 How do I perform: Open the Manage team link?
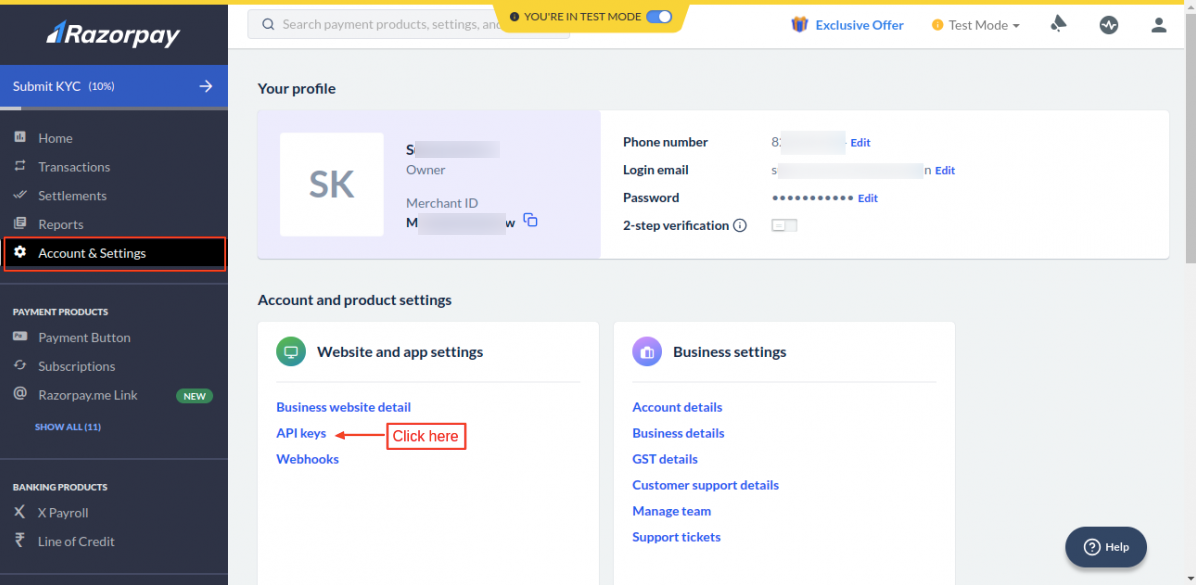pyautogui.click(x=671, y=511)
